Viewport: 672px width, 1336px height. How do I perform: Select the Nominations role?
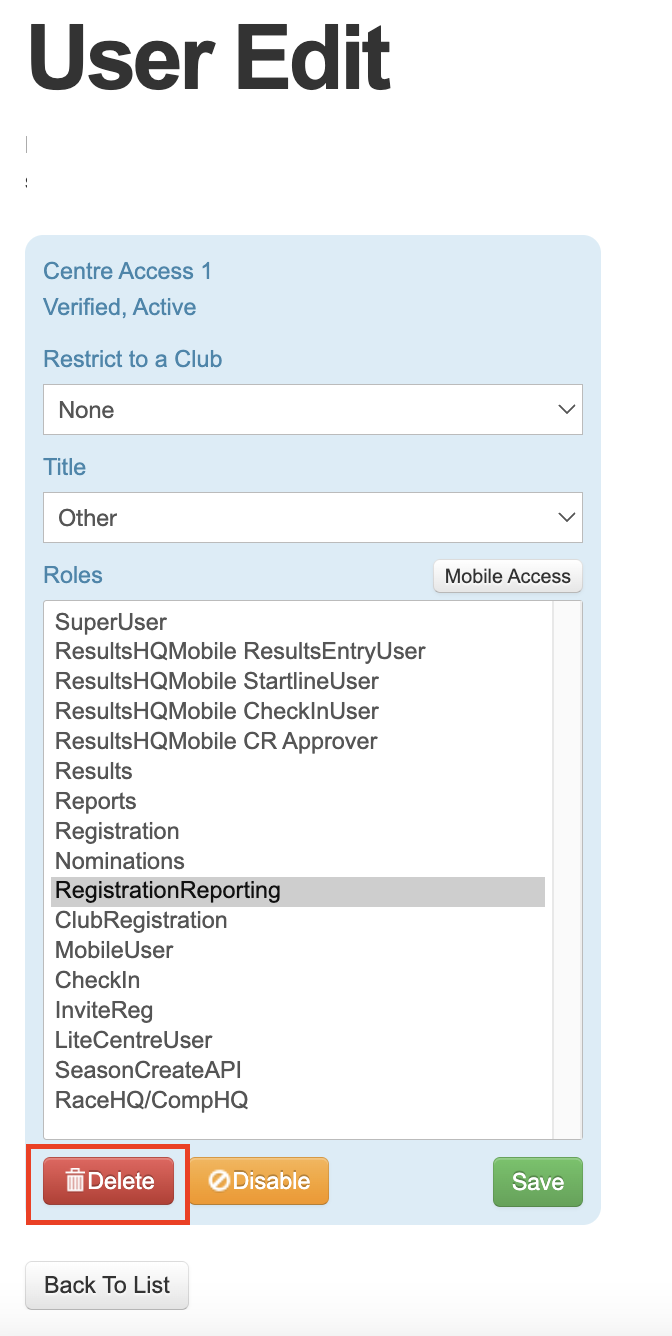[298, 862]
